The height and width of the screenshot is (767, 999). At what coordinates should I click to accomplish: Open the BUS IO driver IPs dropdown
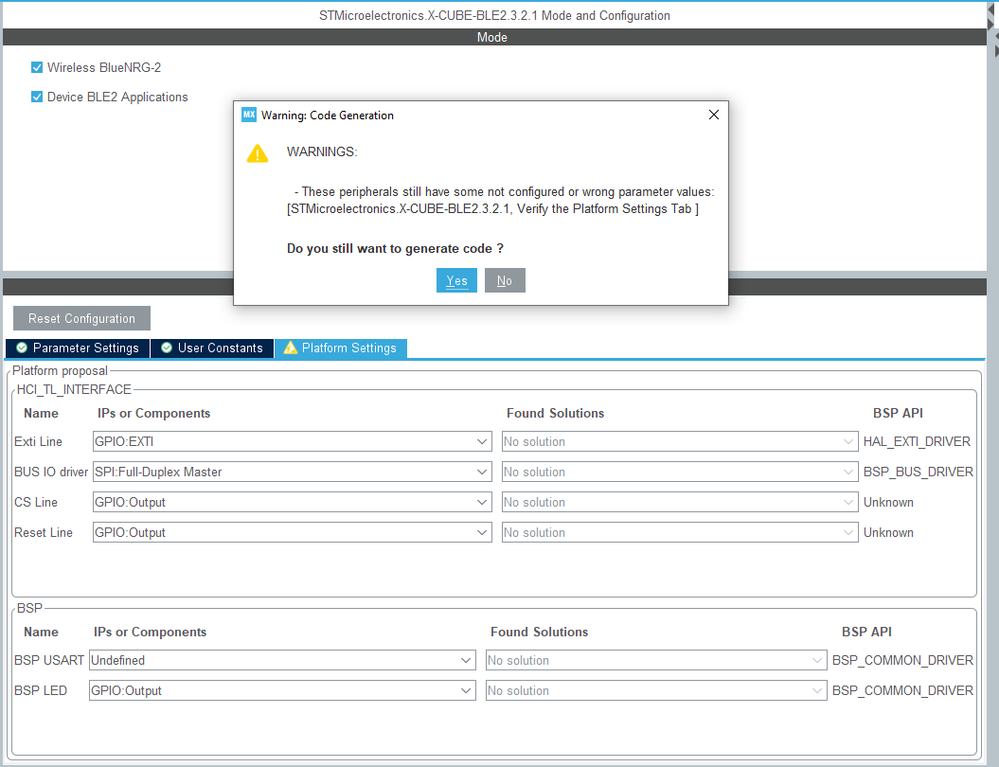point(292,472)
